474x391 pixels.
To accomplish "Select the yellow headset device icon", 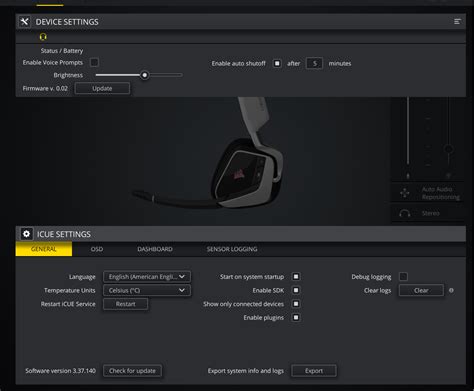I will pos(43,37).
